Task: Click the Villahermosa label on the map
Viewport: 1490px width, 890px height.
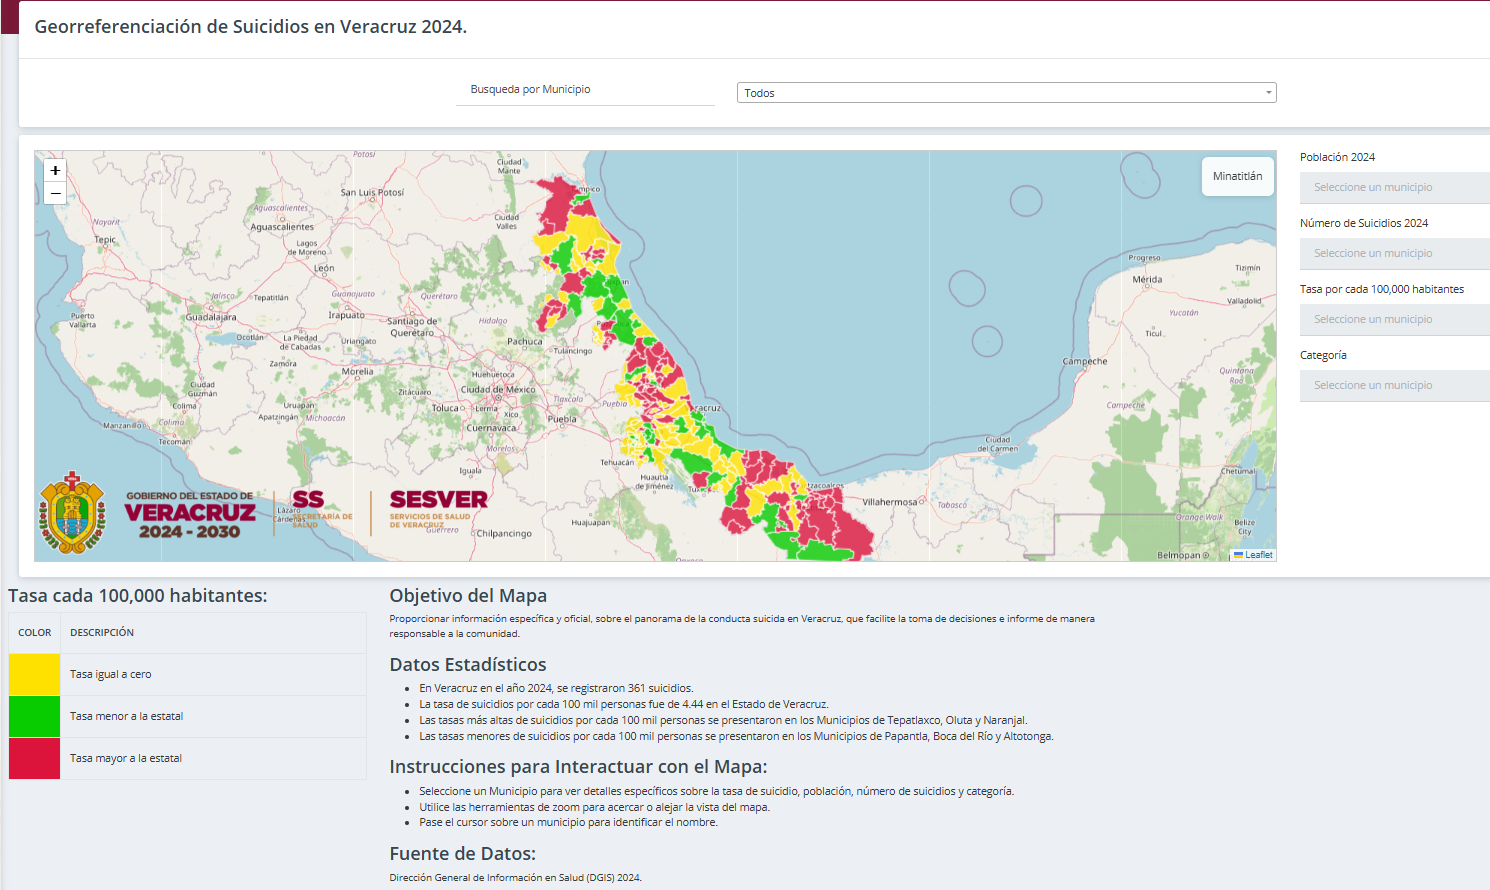Action: pos(890,502)
